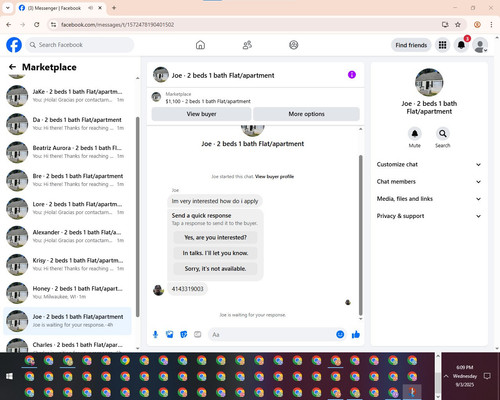Click the More options button
The height and width of the screenshot is (400, 500).
(x=306, y=114)
